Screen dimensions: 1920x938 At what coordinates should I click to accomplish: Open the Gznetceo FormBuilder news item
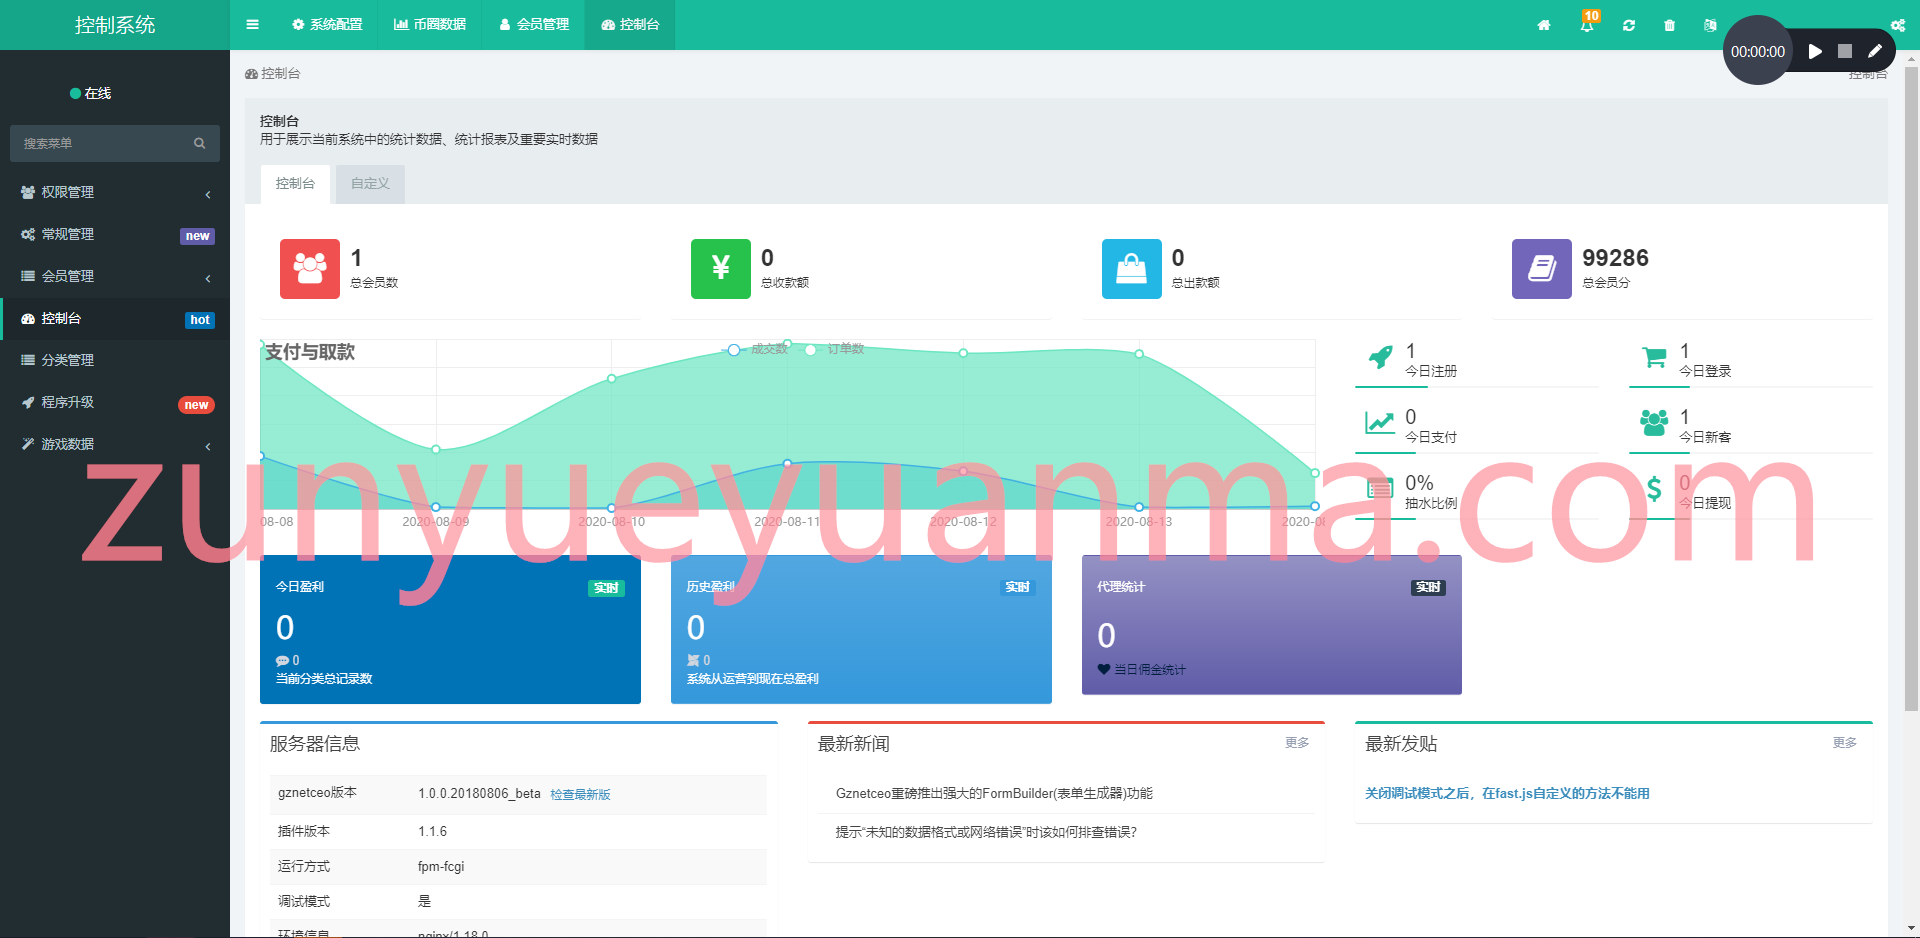[994, 794]
